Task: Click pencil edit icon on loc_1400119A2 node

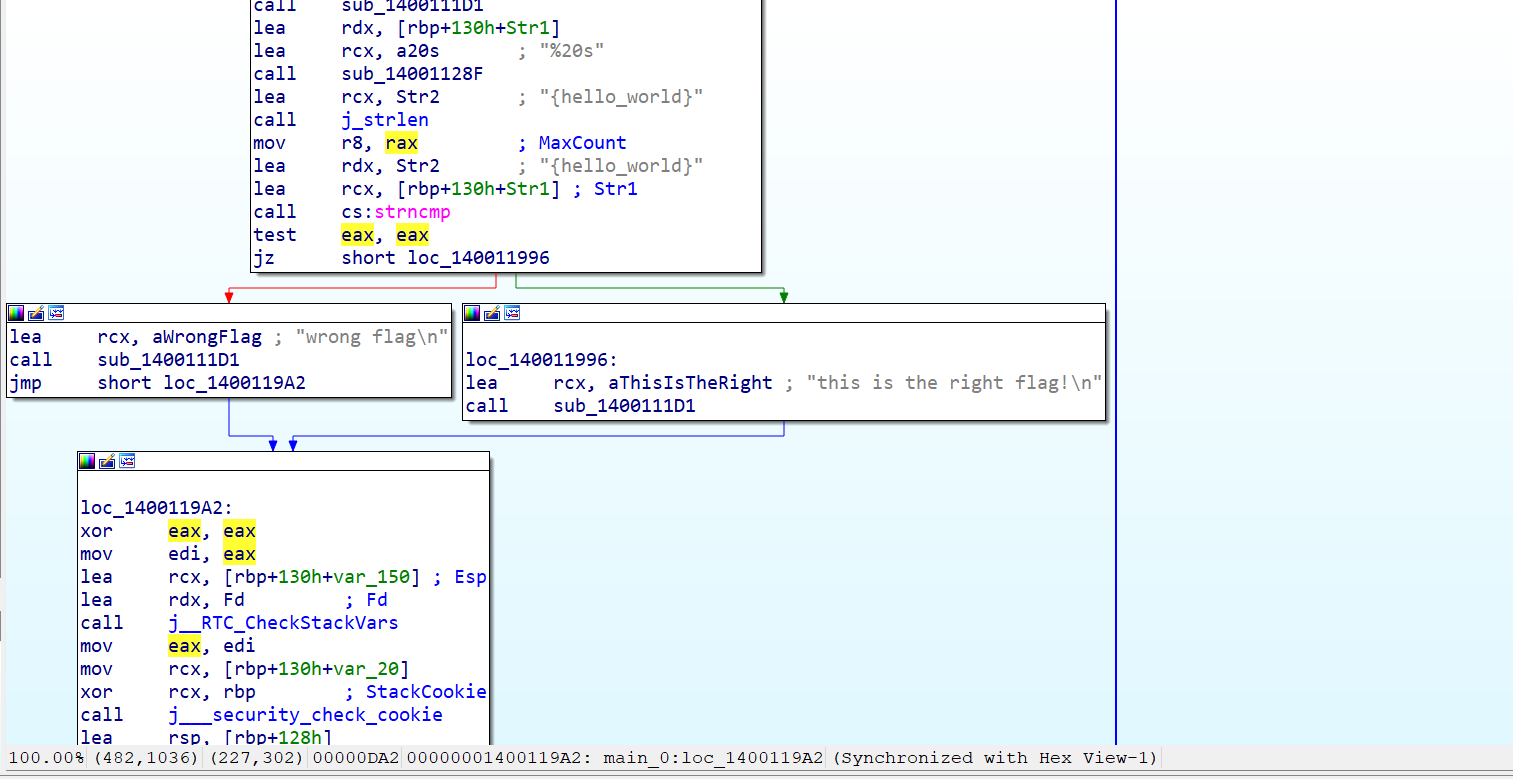Action: click(x=107, y=461)
